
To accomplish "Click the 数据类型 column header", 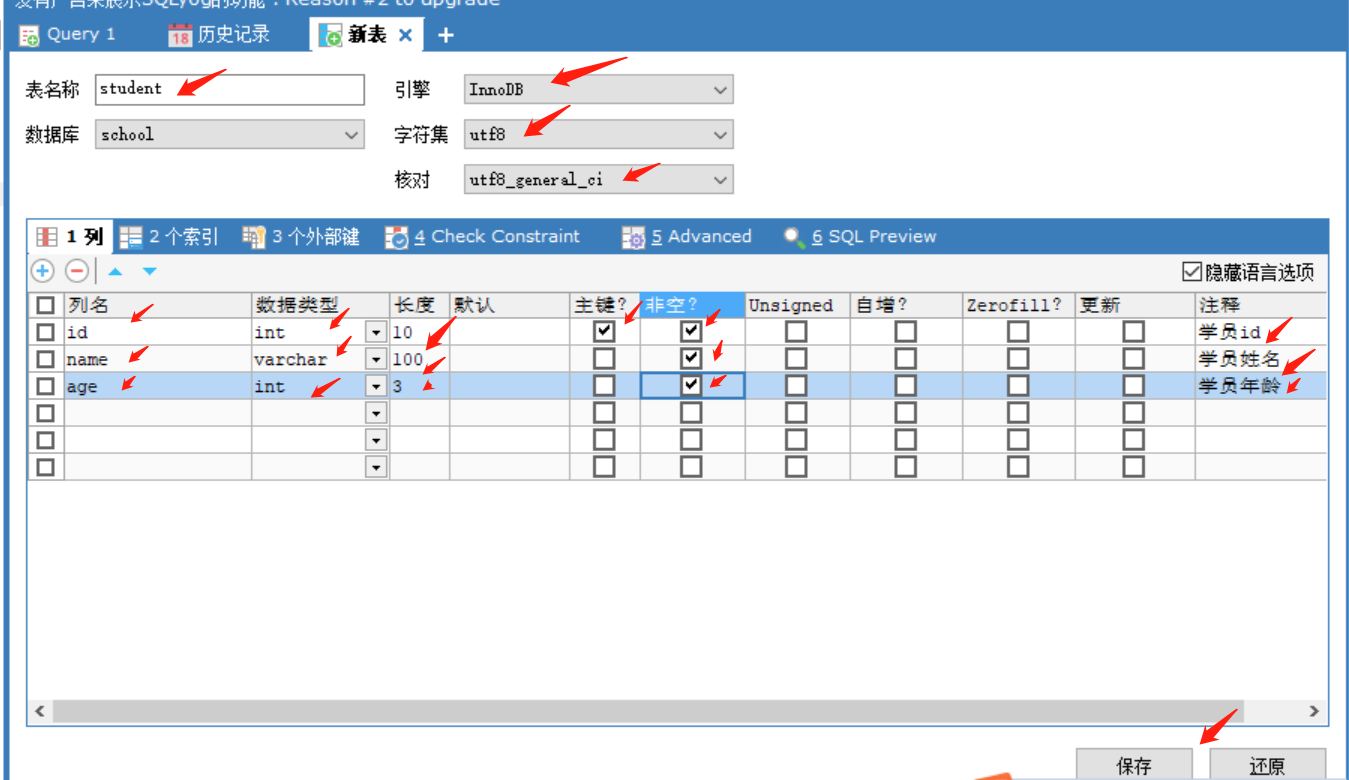I will pyautogui.click(x=320, y=305).
